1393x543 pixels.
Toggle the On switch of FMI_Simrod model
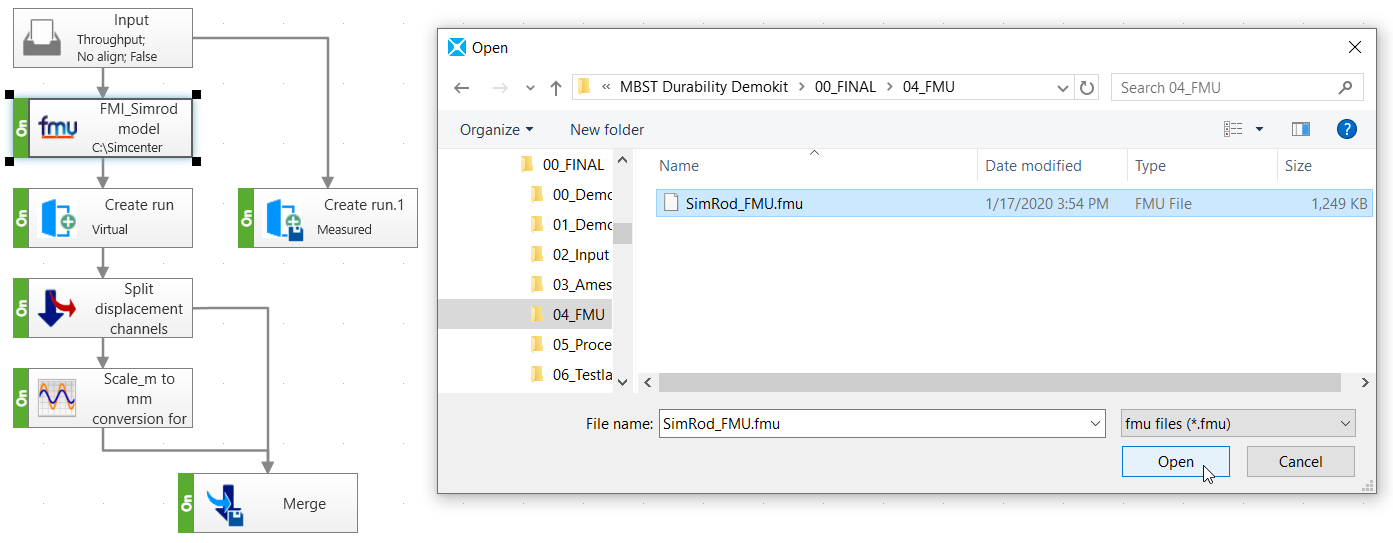pyautogui.click(x=21, y=128)
